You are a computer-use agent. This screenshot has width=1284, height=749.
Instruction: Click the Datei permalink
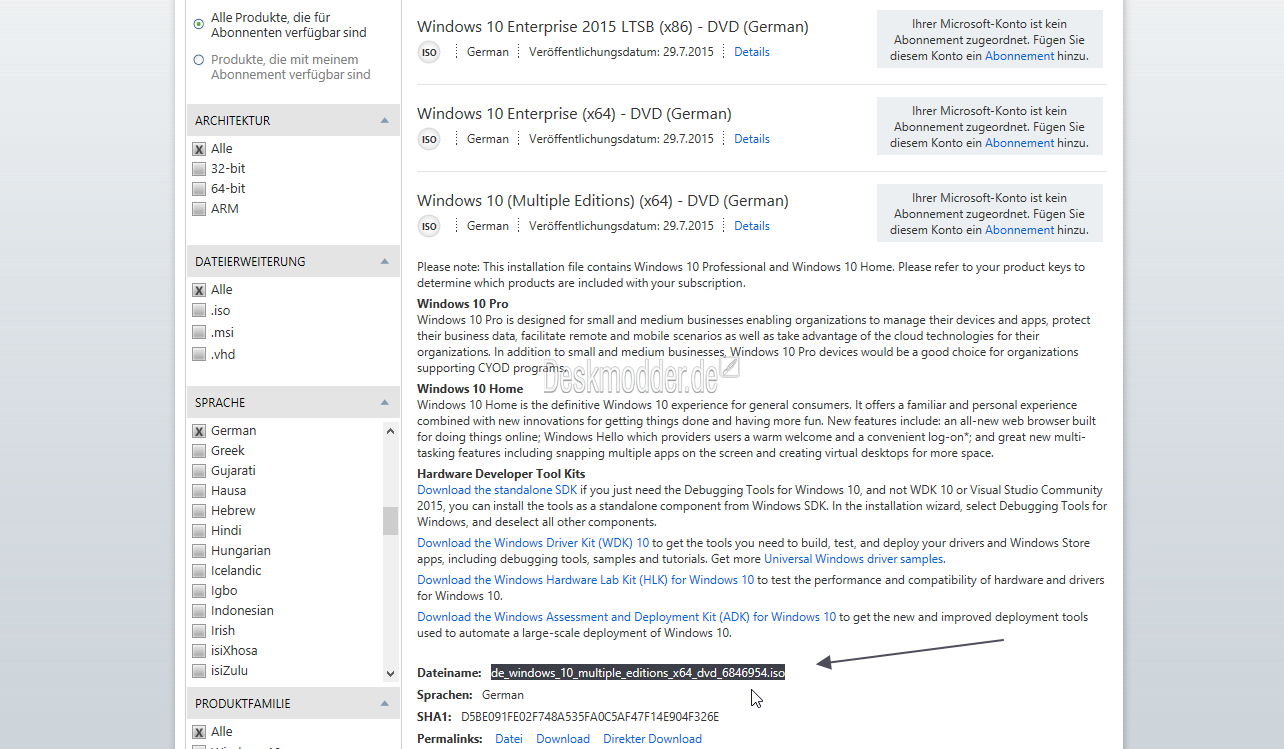[509, 739]
